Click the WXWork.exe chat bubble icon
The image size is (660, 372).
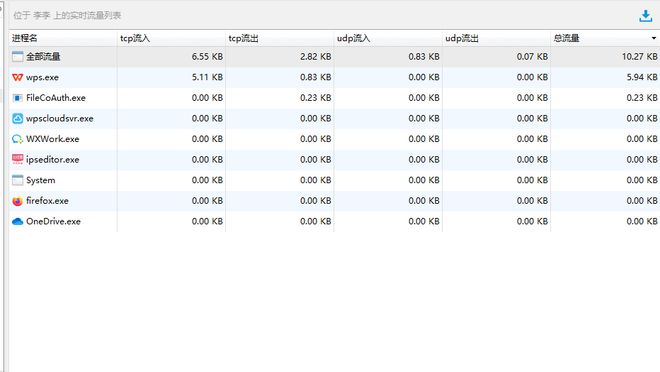pos(18,139)
